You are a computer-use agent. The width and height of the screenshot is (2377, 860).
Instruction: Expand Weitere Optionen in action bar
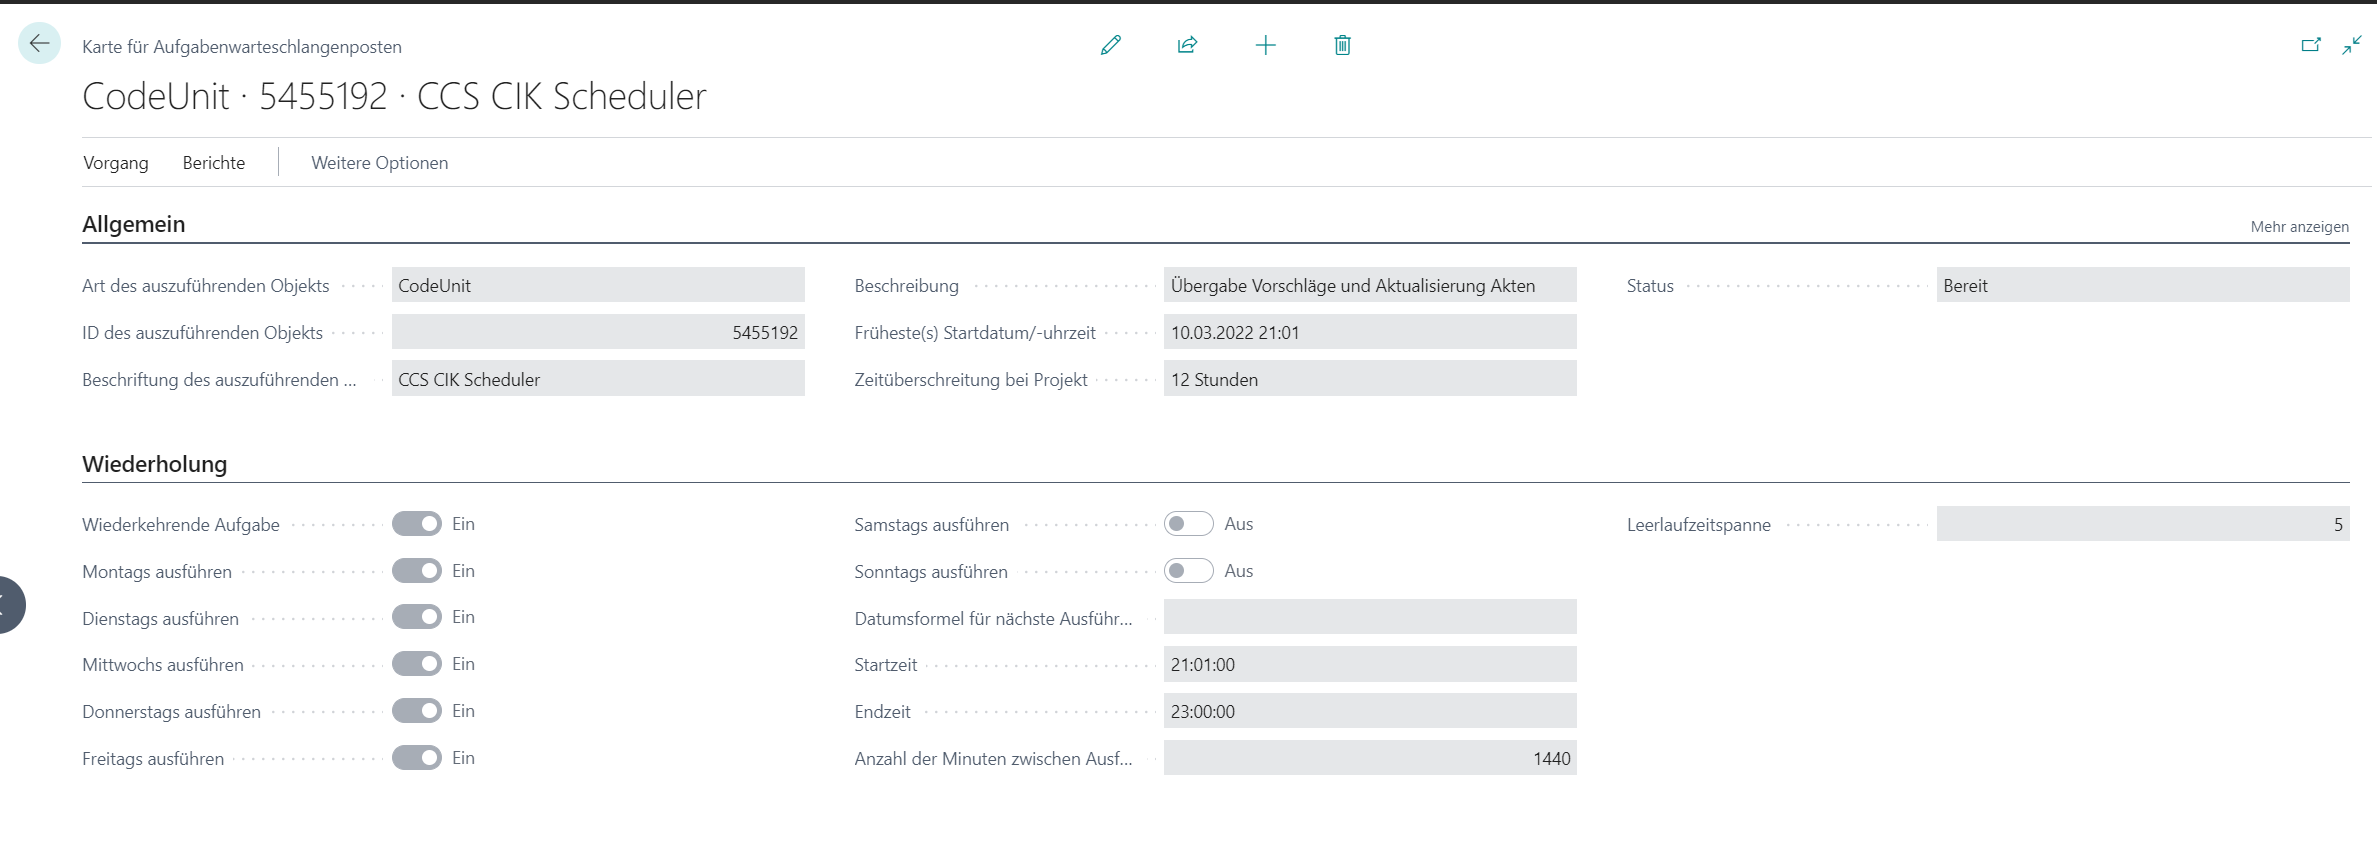coord(379,163)
